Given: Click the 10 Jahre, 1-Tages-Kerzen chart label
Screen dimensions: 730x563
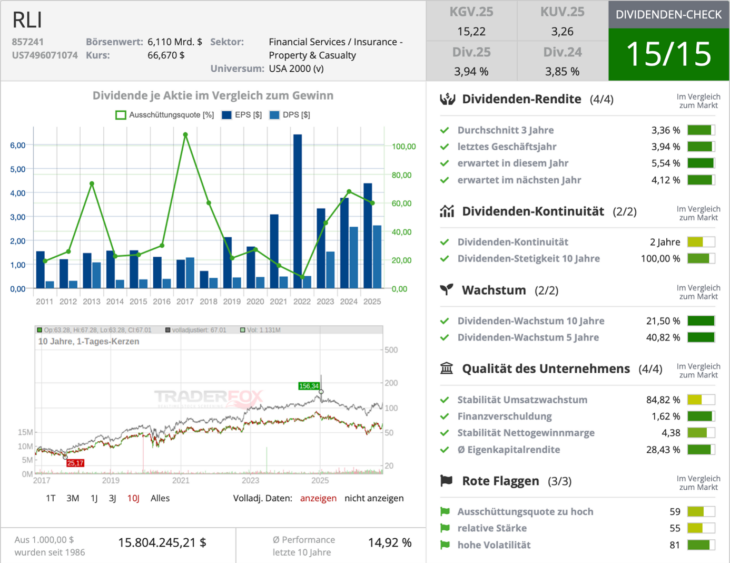Looking at the screenshot, I should 88,342.
